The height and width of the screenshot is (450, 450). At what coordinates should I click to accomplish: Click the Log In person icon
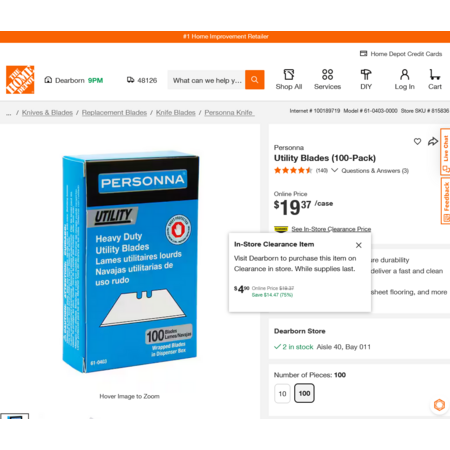pos(405,74)
